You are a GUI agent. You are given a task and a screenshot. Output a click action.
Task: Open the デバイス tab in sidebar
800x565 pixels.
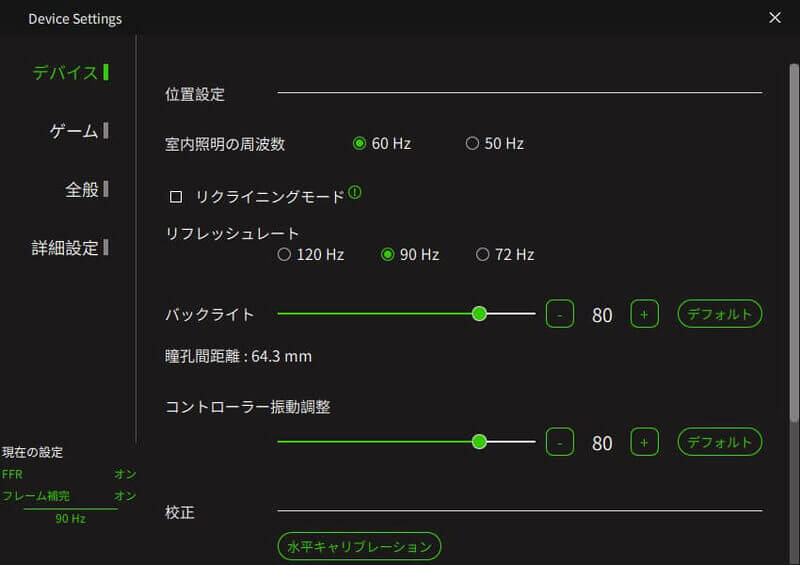point(68,73)
